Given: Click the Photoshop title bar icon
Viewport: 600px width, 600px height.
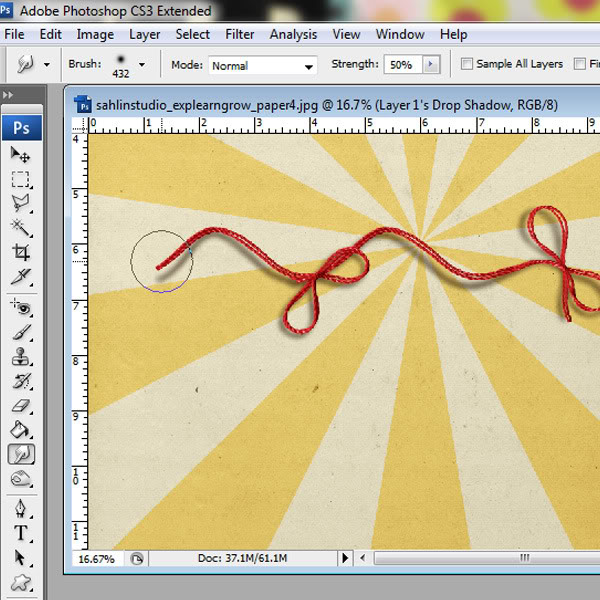Looking at the screenshot, I should point(6,10).
